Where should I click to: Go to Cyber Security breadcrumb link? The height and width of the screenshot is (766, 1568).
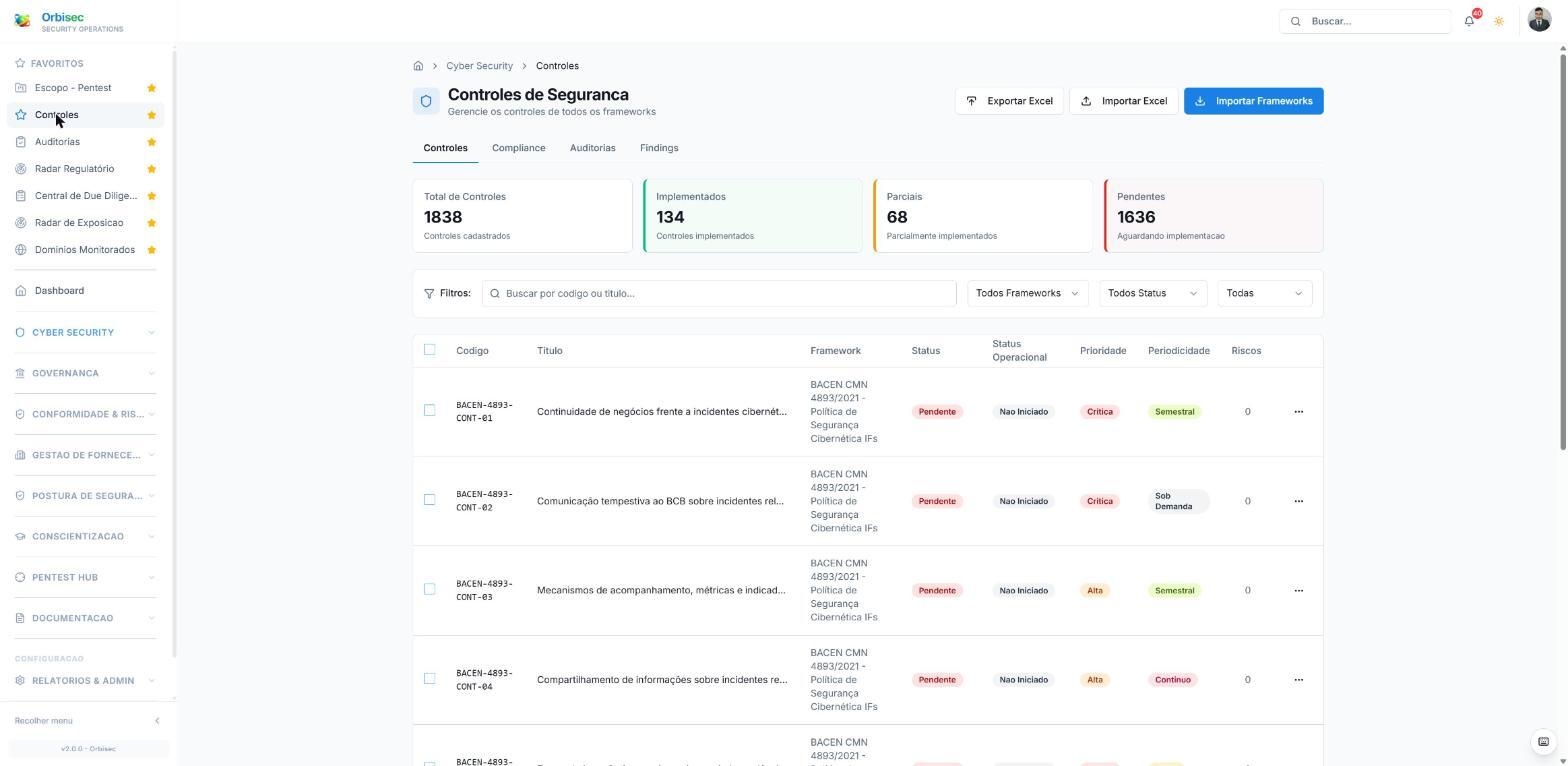click(479, 66)
